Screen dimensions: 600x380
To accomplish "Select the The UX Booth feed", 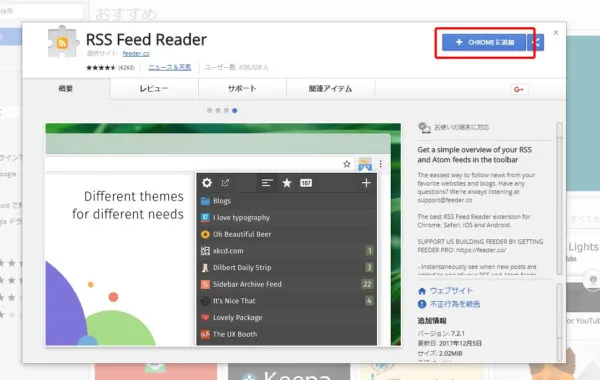I will click(287, 334).
